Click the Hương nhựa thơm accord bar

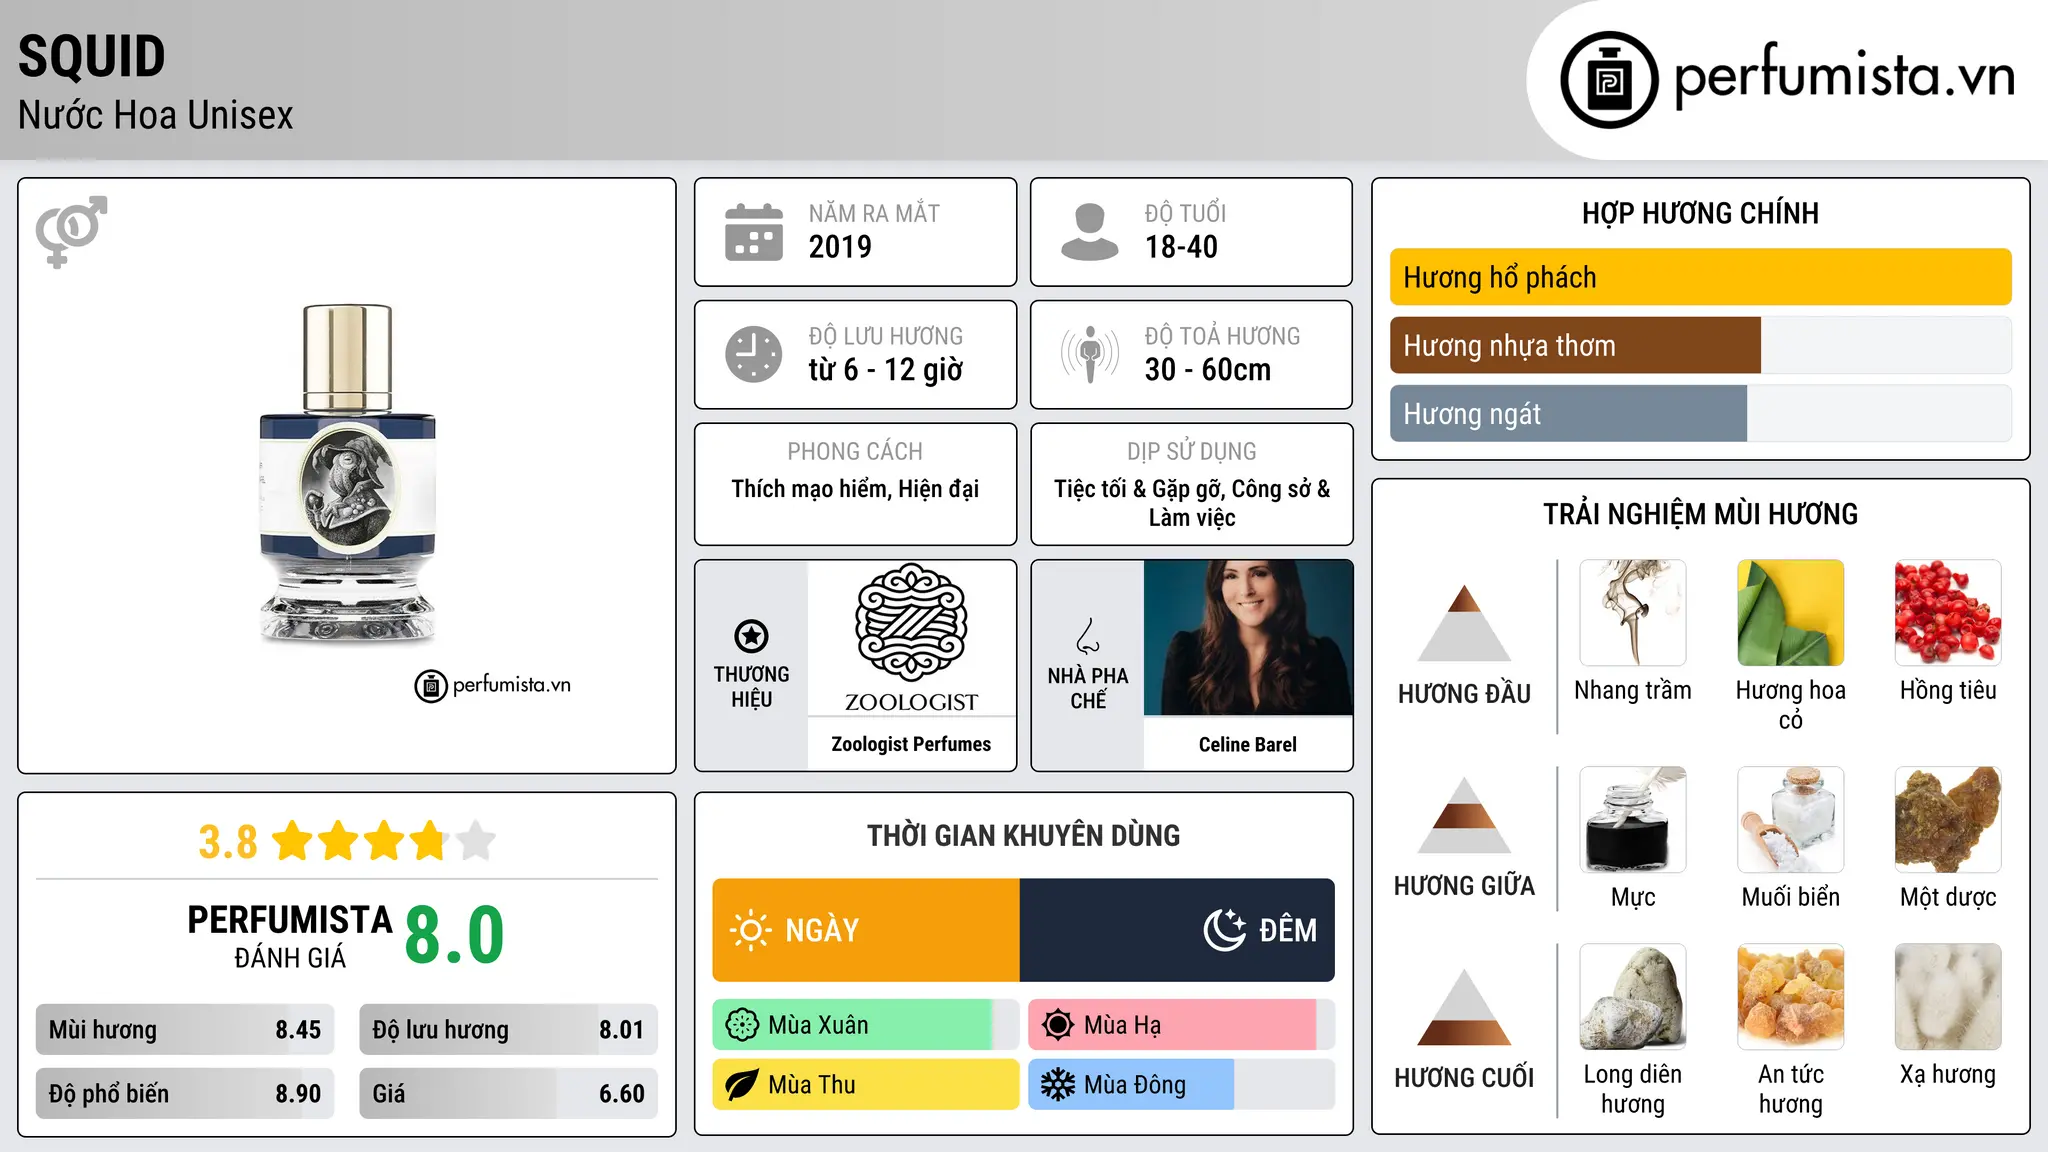[1701, 346]
